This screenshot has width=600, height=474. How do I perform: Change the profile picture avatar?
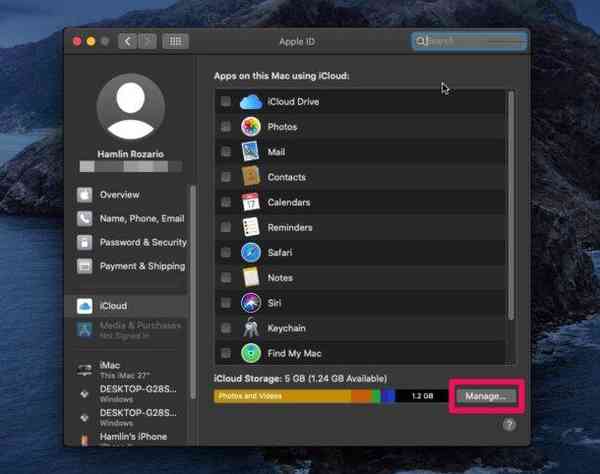point(130,107)
